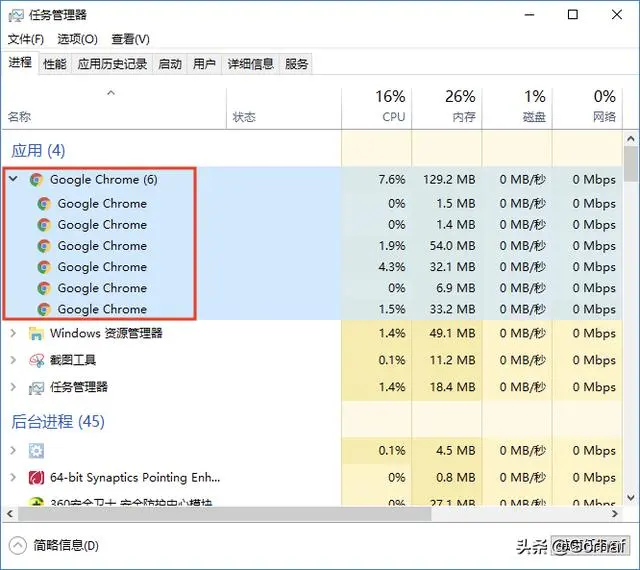Click the Chrome icon in the 32.1 MB row
Screen dimensions: 640x570
44,267
